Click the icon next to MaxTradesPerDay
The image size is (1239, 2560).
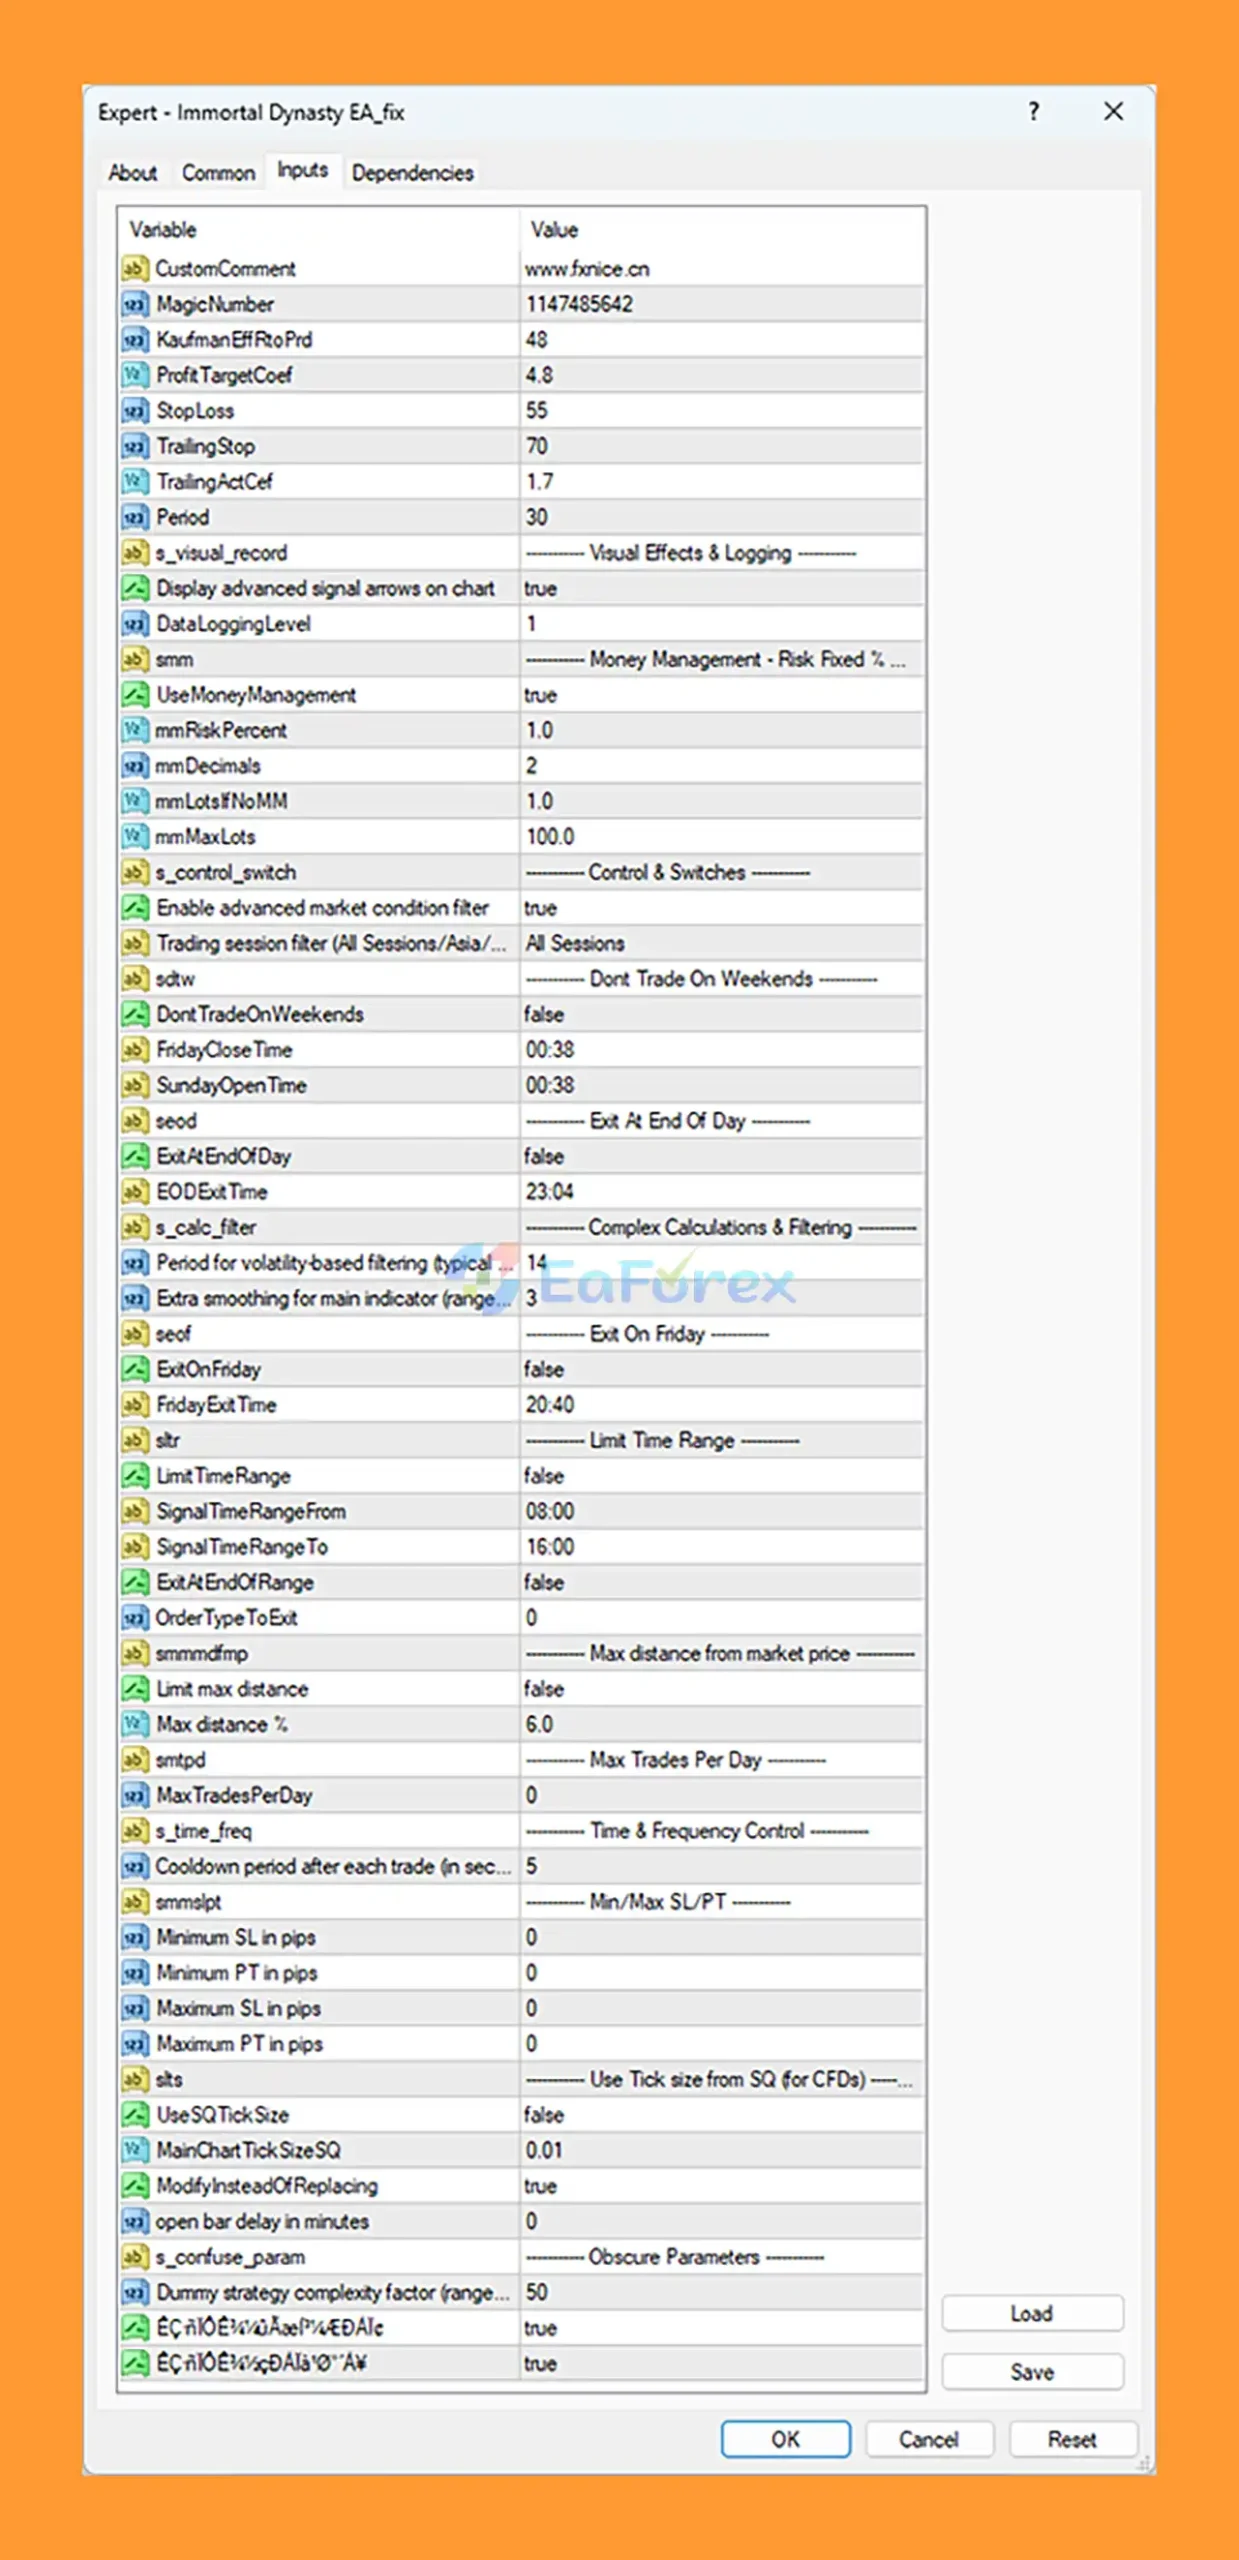(x=135, y=1796)
